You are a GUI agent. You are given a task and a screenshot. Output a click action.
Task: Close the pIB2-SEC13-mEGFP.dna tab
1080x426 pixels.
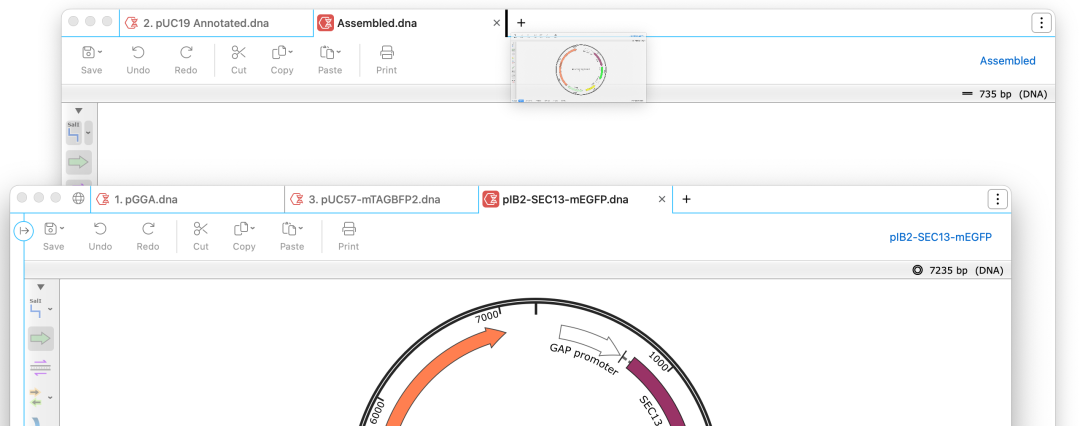point(662,199)
